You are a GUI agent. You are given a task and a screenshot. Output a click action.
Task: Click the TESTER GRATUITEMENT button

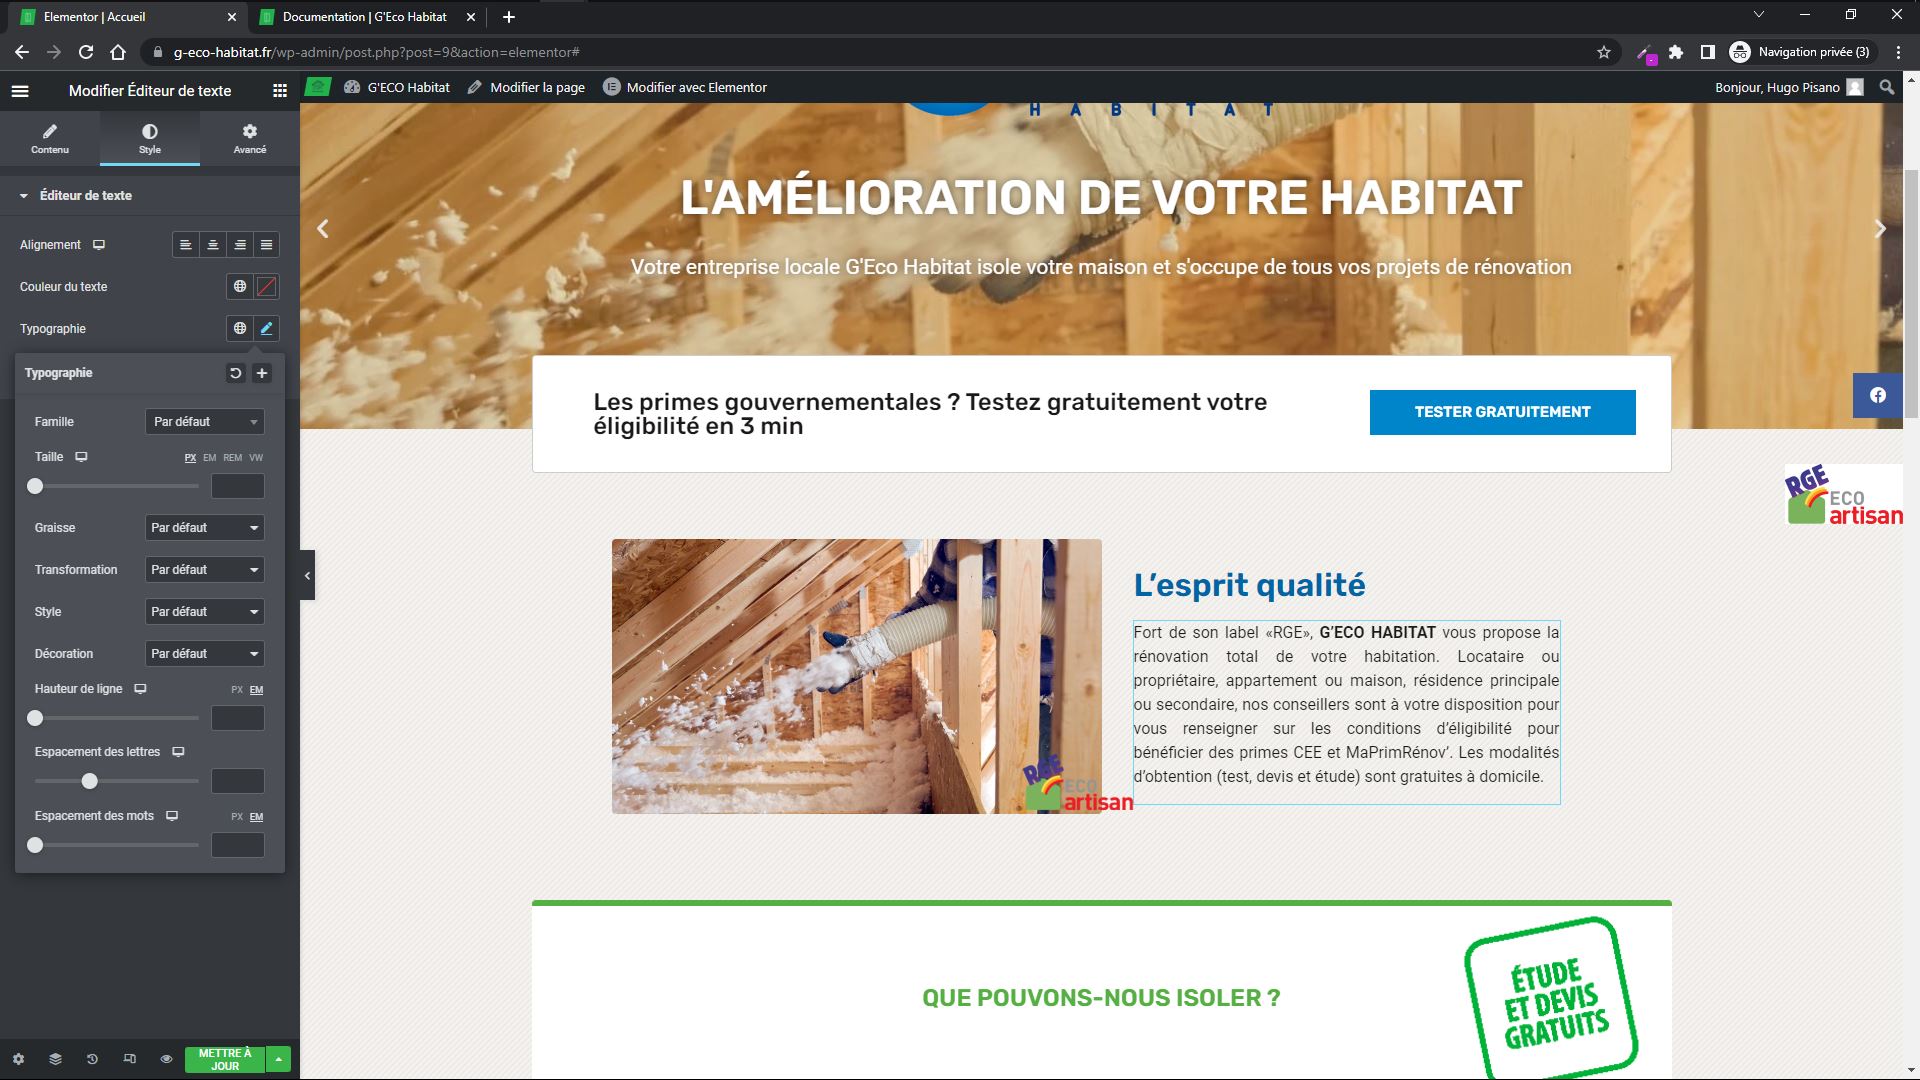click(1502, 412)
